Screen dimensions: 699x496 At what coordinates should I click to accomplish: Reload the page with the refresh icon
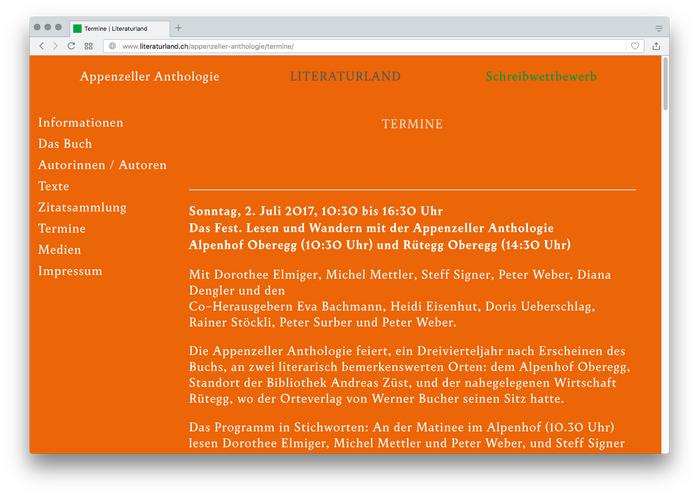pos(71,46)
